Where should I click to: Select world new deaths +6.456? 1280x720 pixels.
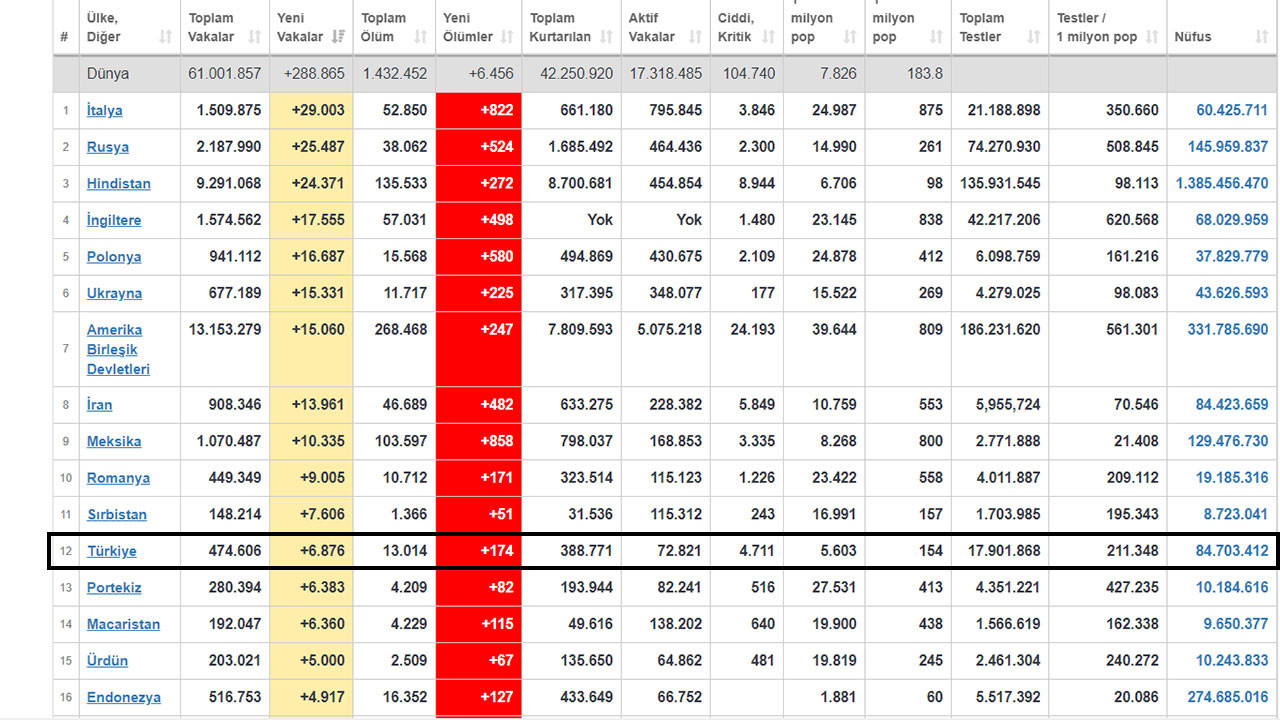tap(490, 74)
